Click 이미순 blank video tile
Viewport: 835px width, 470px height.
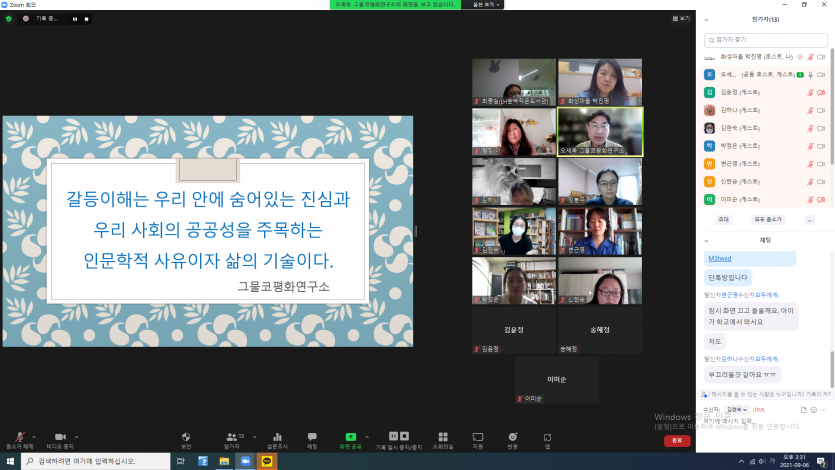click(x=556, y=380)
